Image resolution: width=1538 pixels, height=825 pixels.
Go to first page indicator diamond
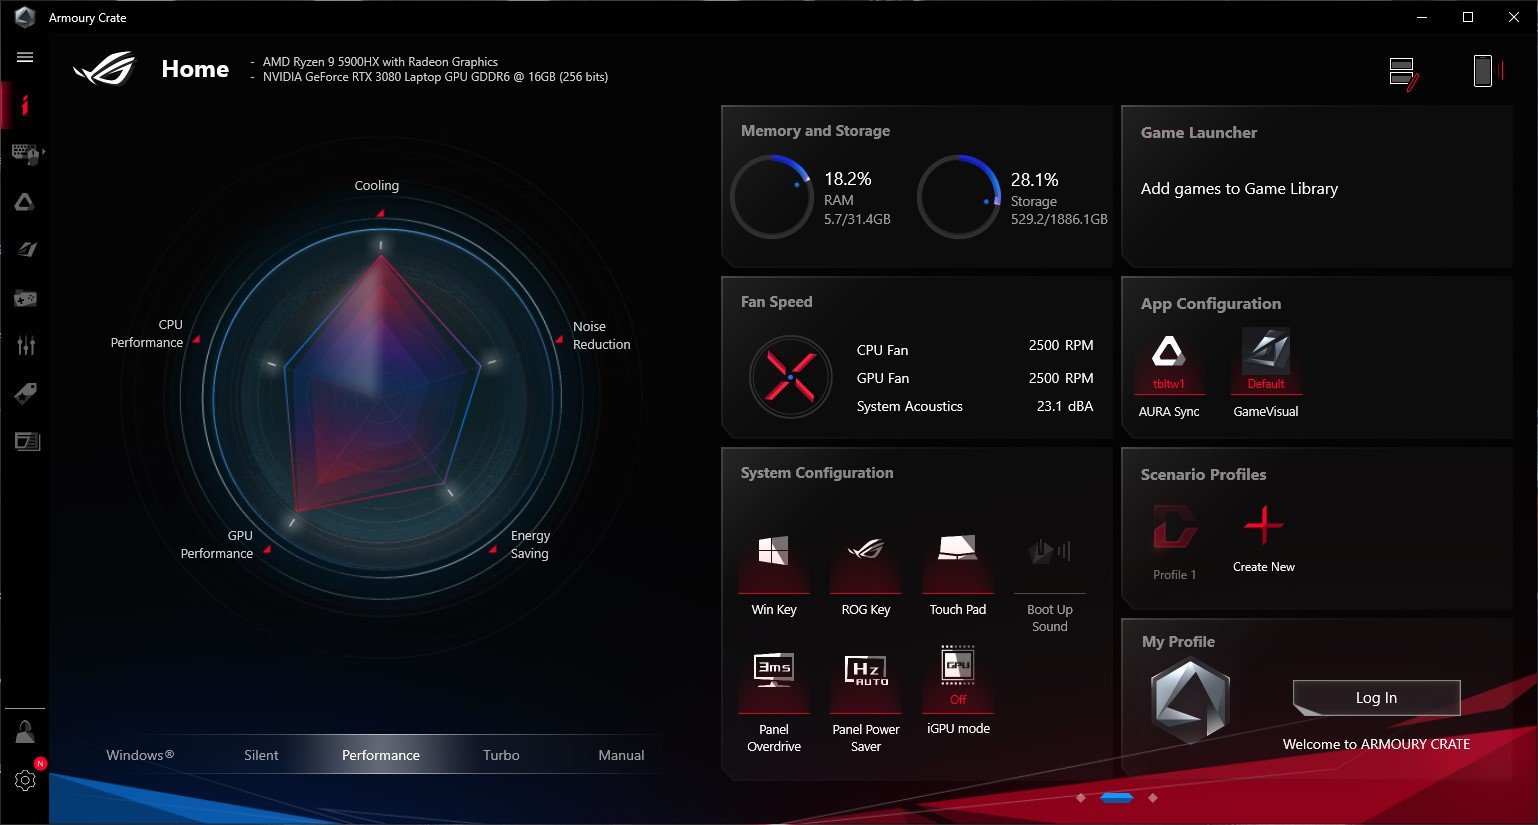point(1080,798)
